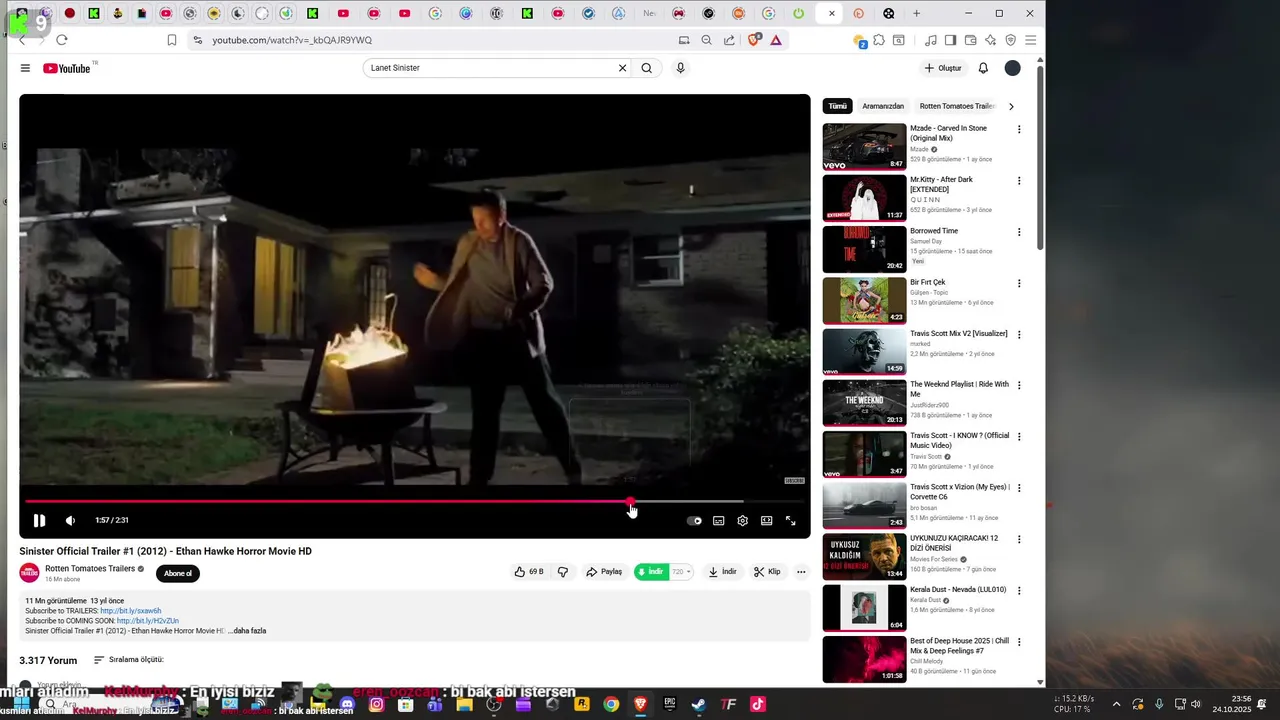Screen dimensions: 1280x720
Task: Open the browser main menu
Action: (1030, 40)
